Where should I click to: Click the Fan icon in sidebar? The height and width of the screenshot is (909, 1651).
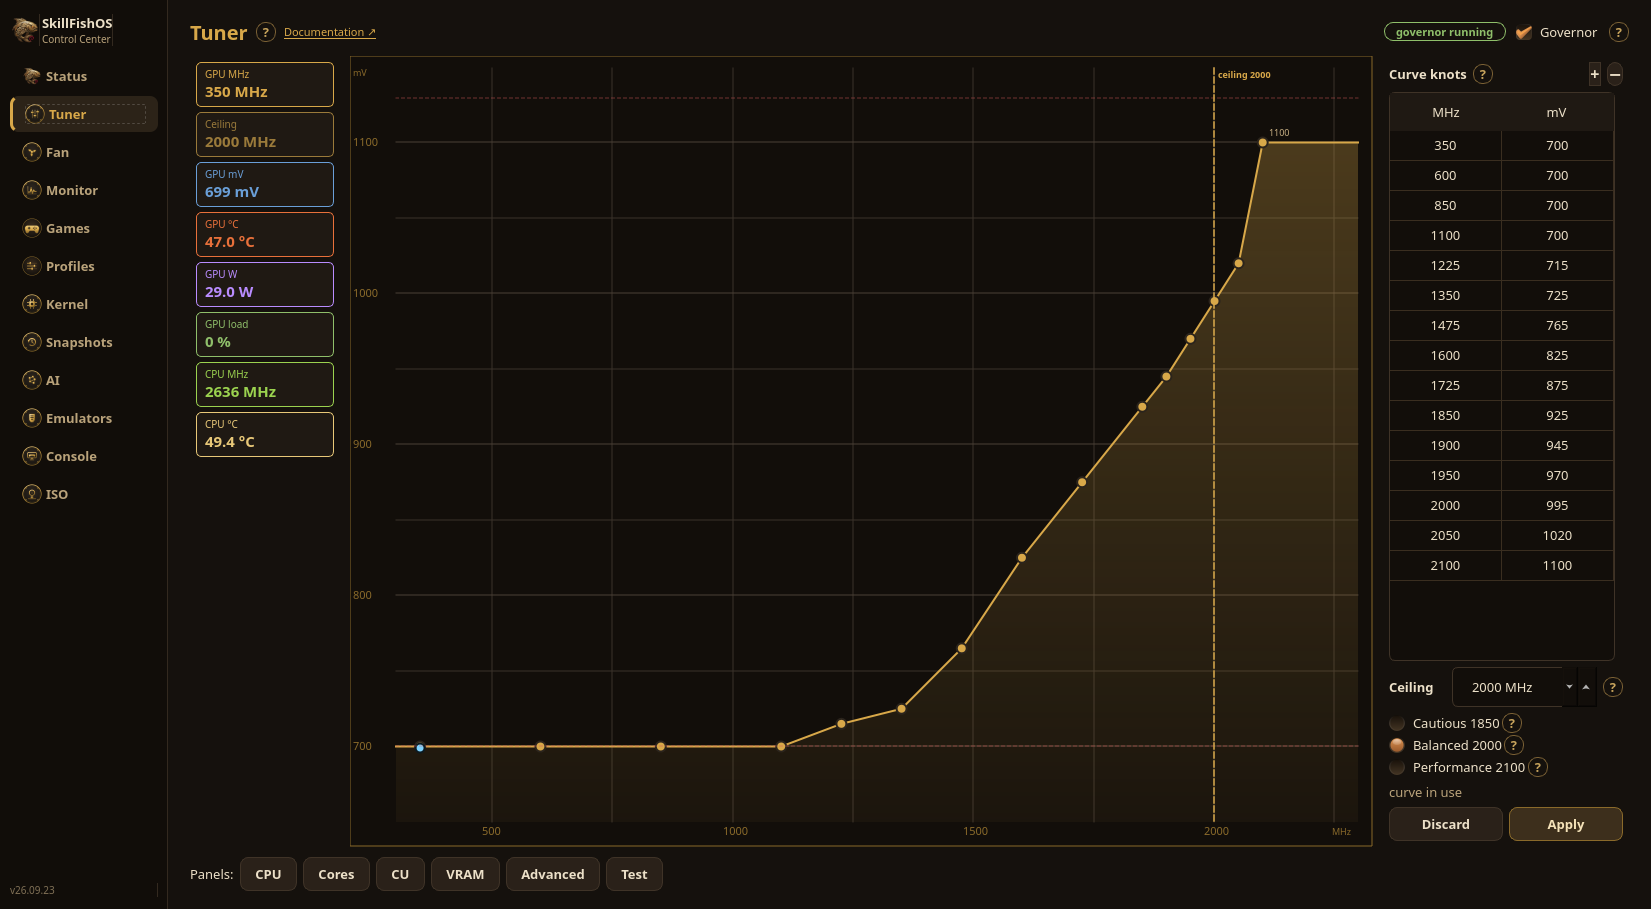pos(32,152)
